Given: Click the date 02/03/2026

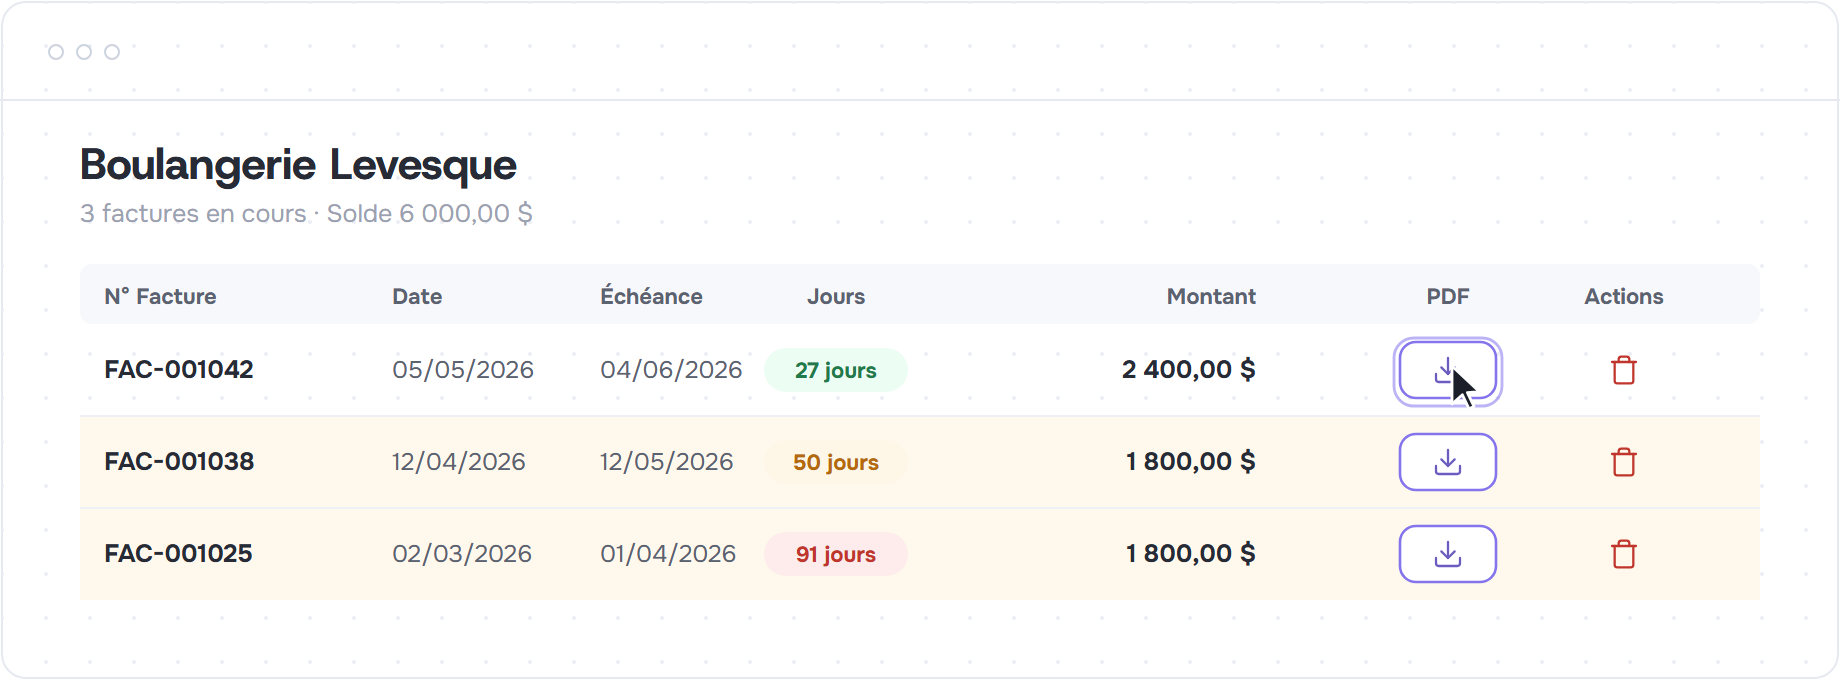Looking at the screenshot, I should pos(462,554).
